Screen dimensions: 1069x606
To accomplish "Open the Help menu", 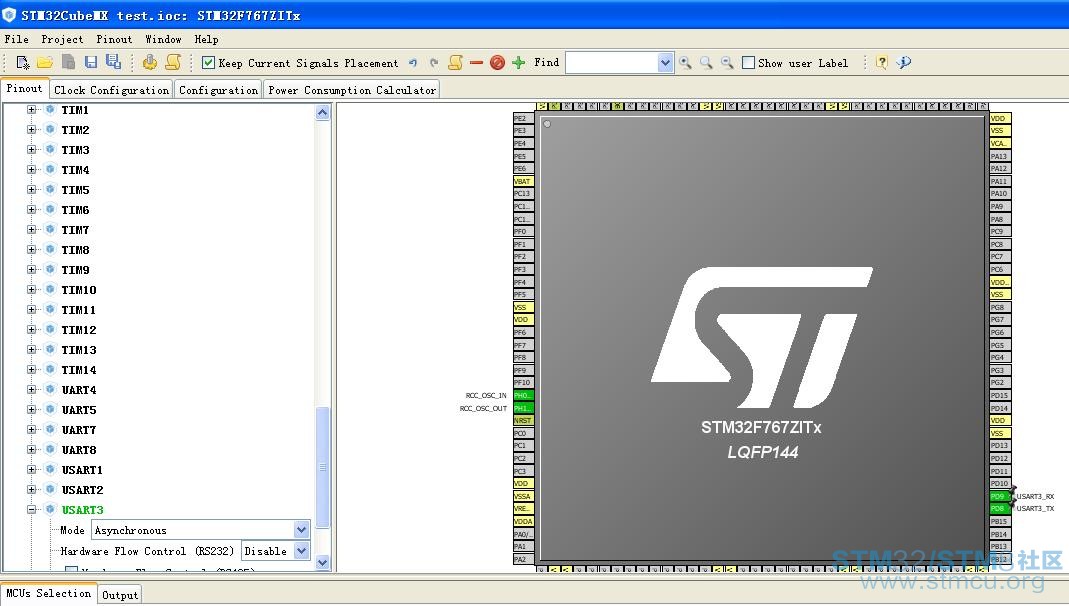I will tap(206, 40).
